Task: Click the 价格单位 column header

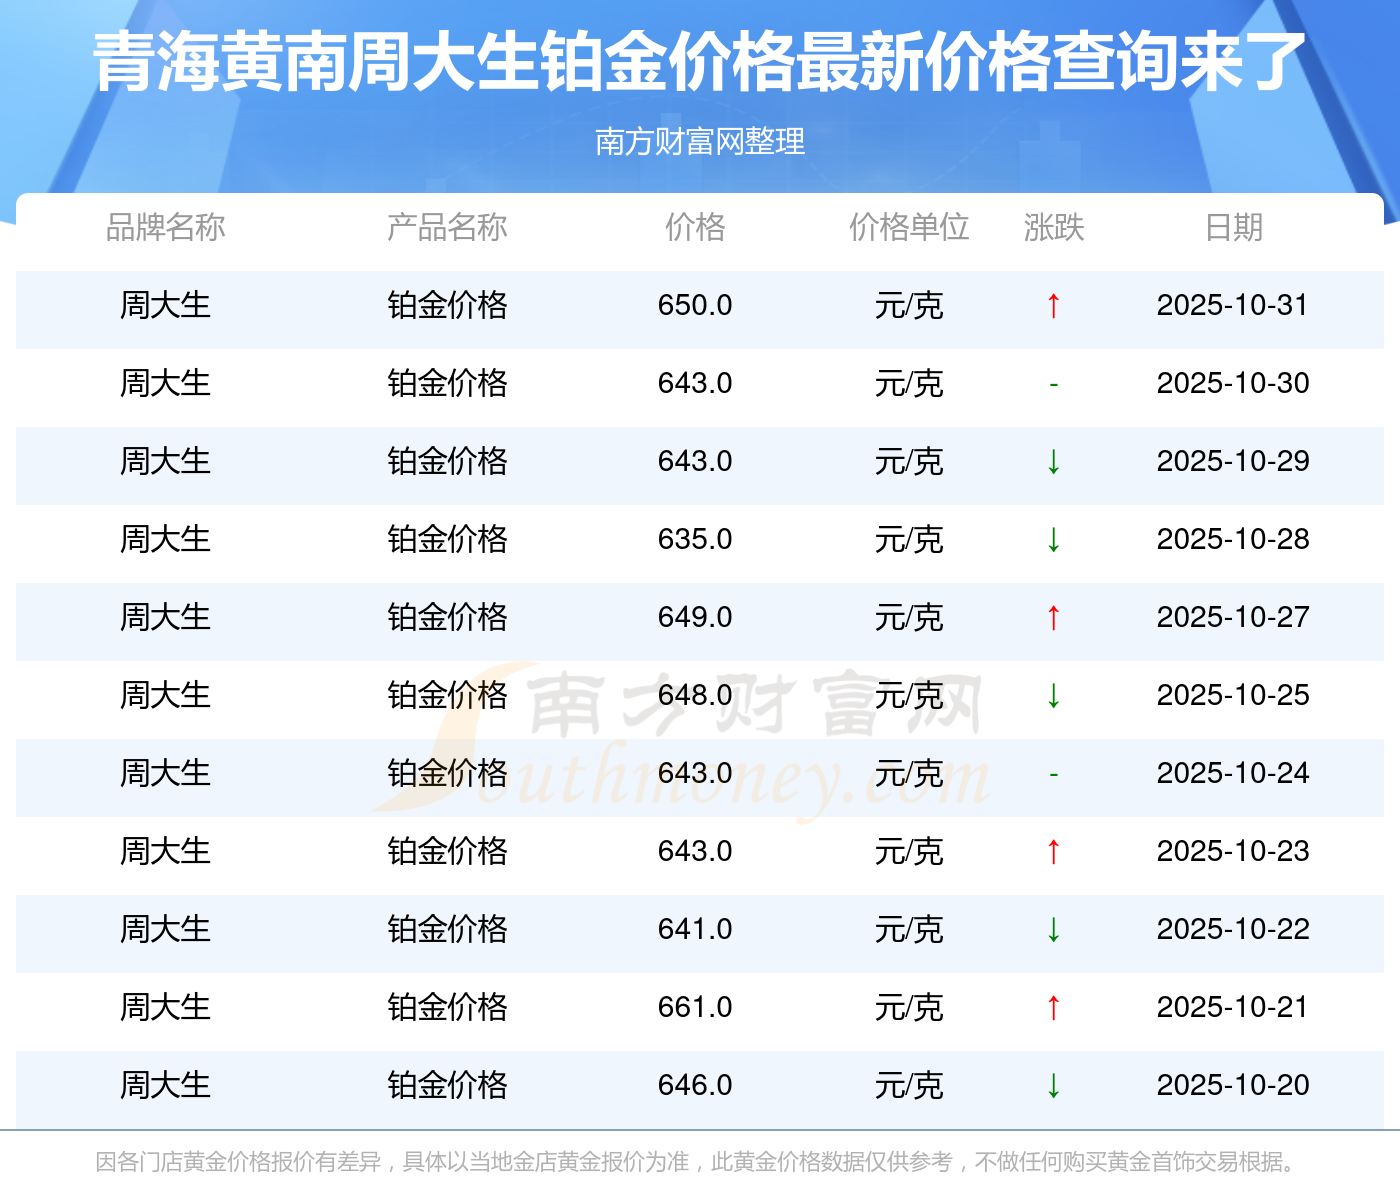Action: click(x=909, y=228)
